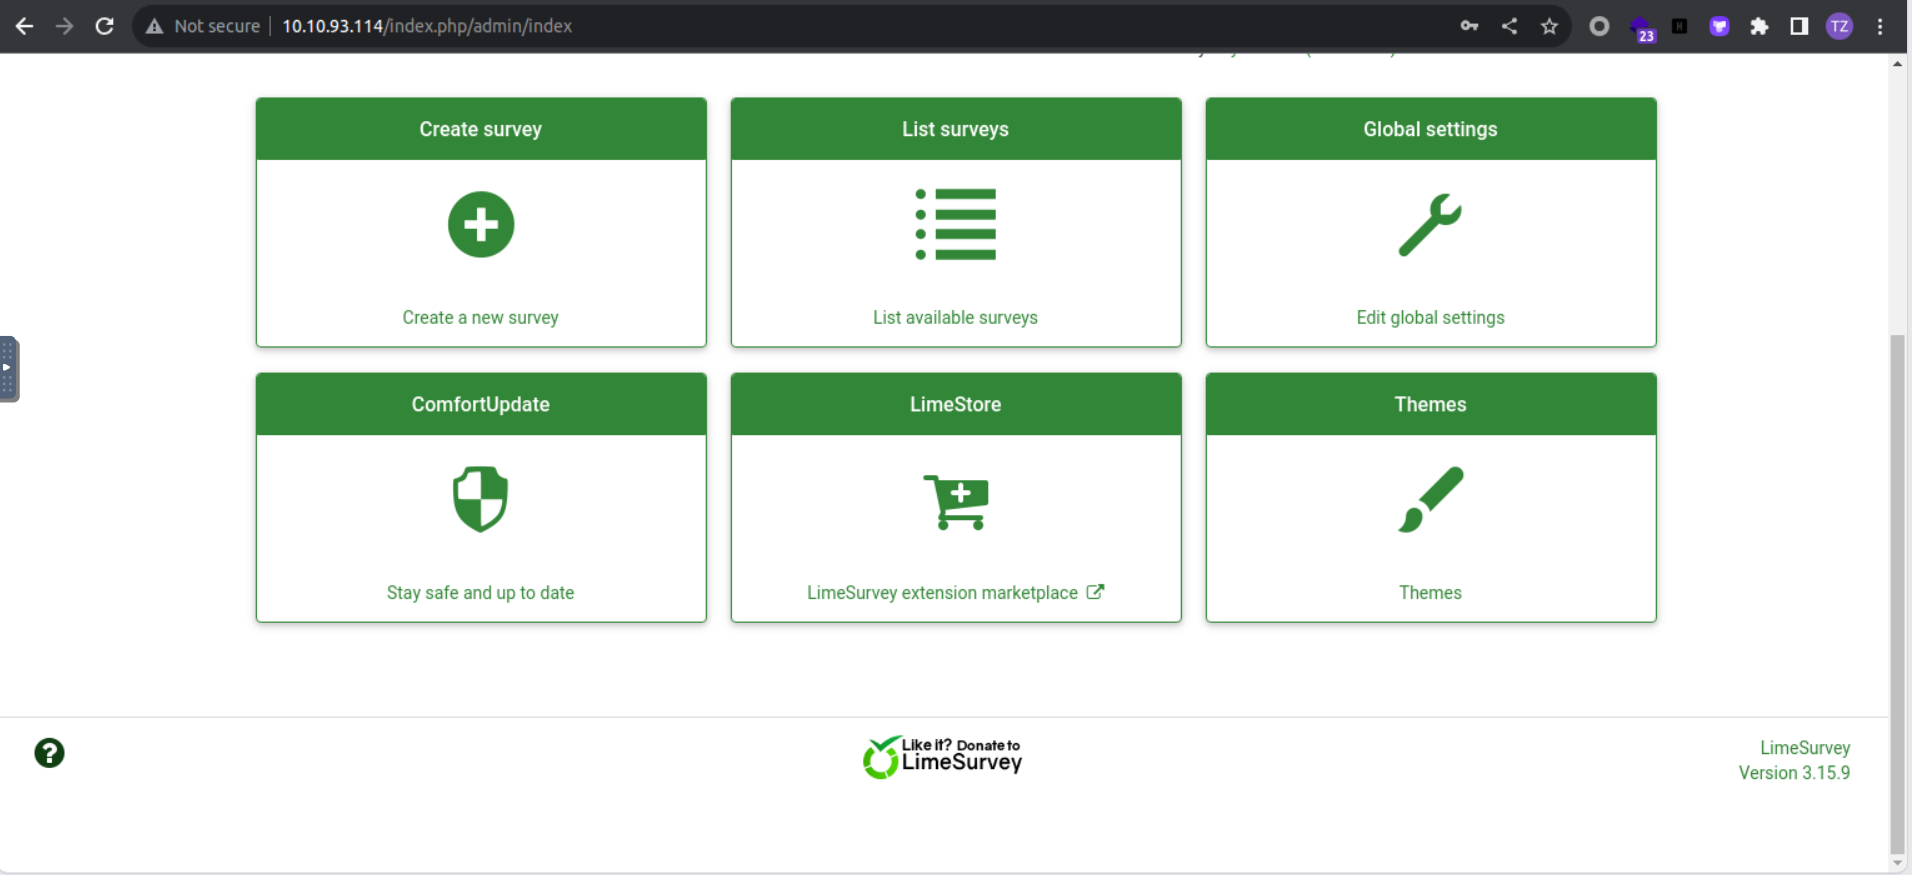Click the circular extension icon in toolbar
This screenshot has width=1912, height=875.
point(1599,26)
